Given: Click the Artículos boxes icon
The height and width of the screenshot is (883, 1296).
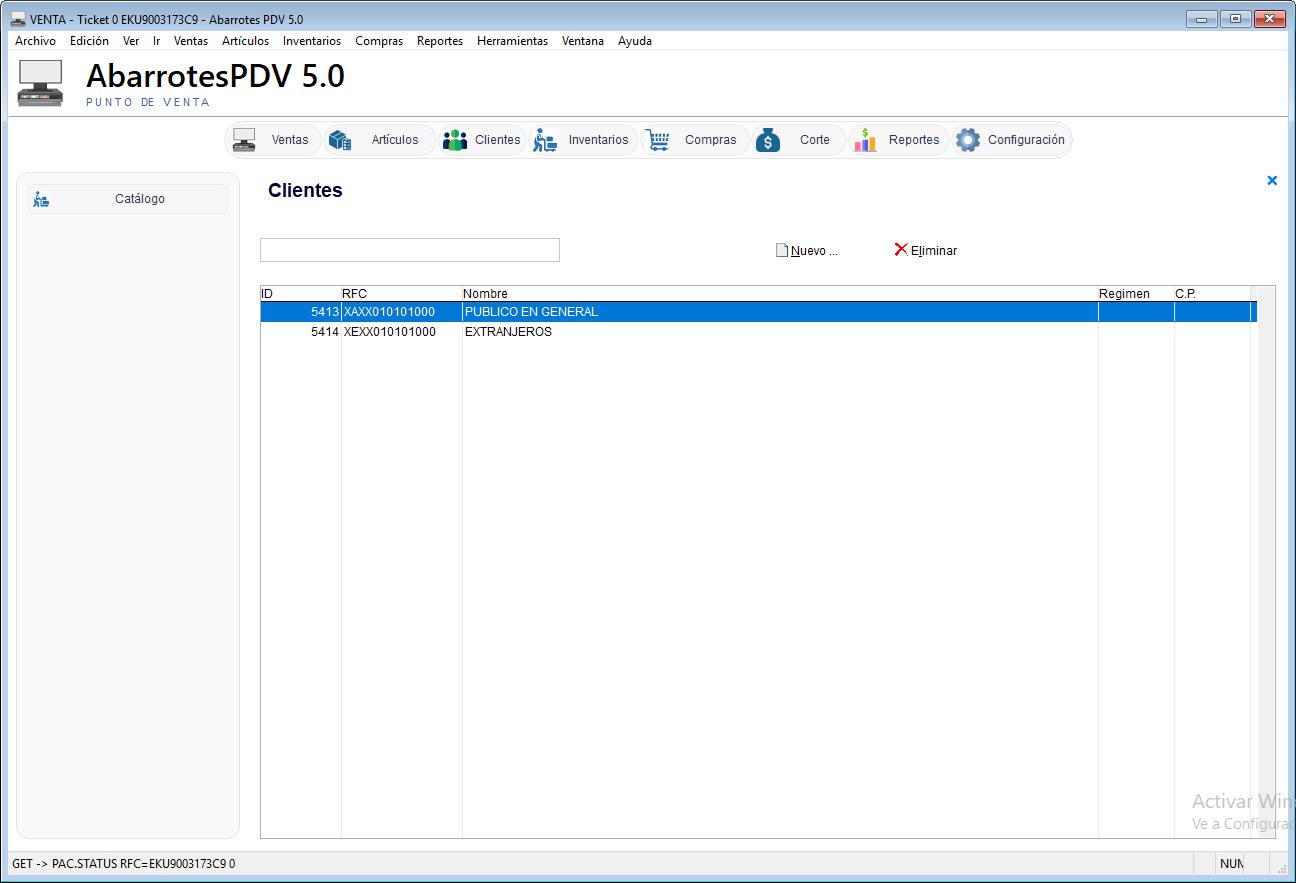Looking at the screenshot, I should (x=340, y=140).
